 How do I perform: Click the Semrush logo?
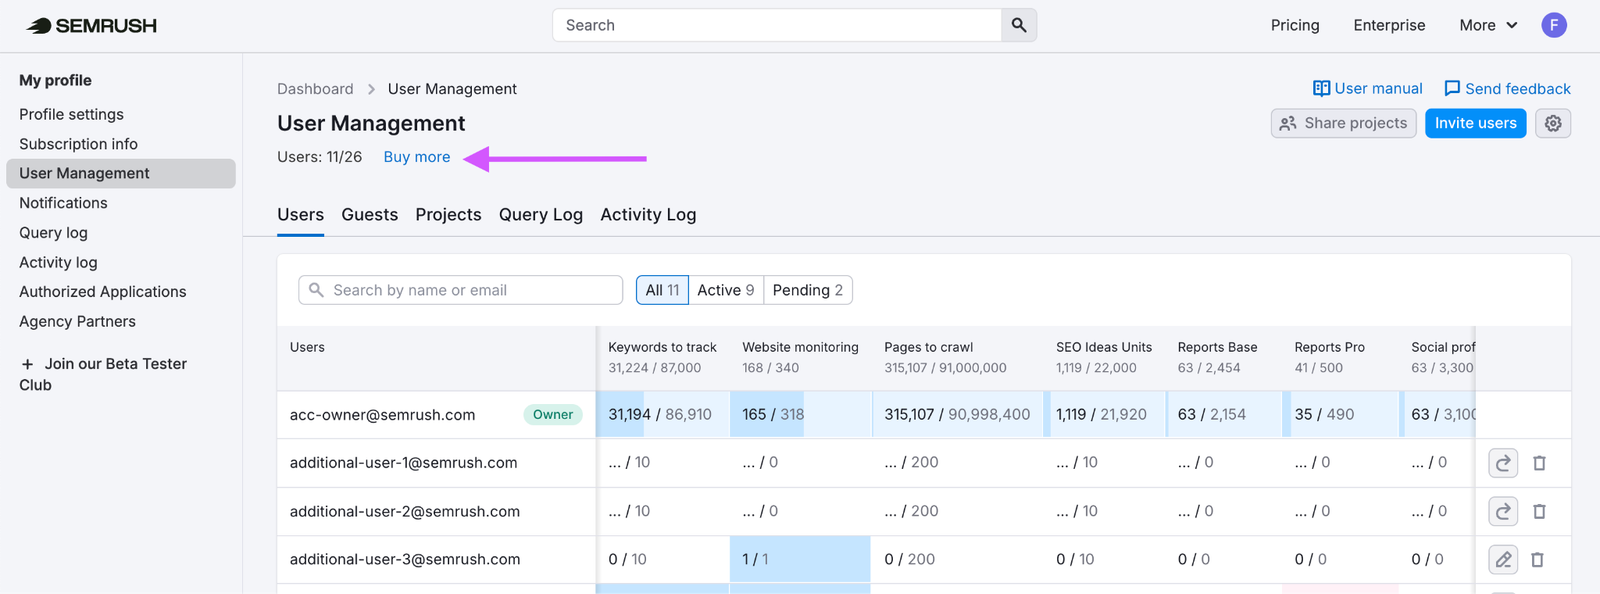tap(92, 26)
